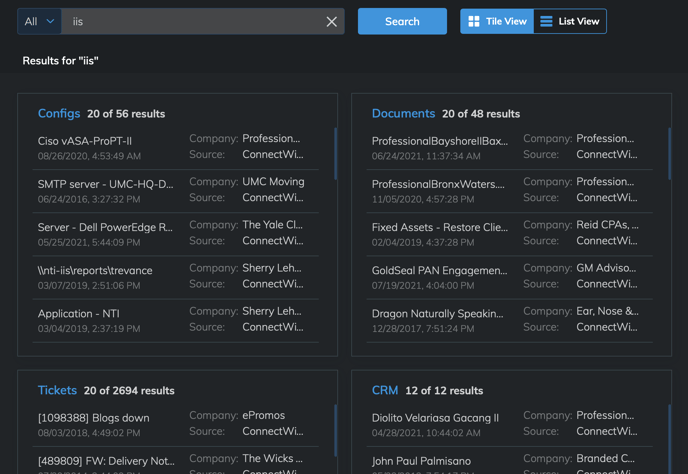Click Branded C... company name
This screenshot has width=688, height=474.
pos(606,458)
